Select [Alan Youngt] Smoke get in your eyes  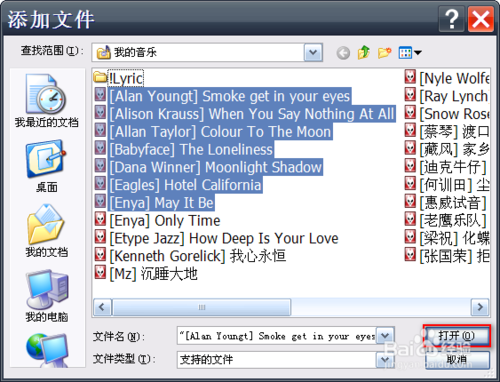[x=230, y=96]
